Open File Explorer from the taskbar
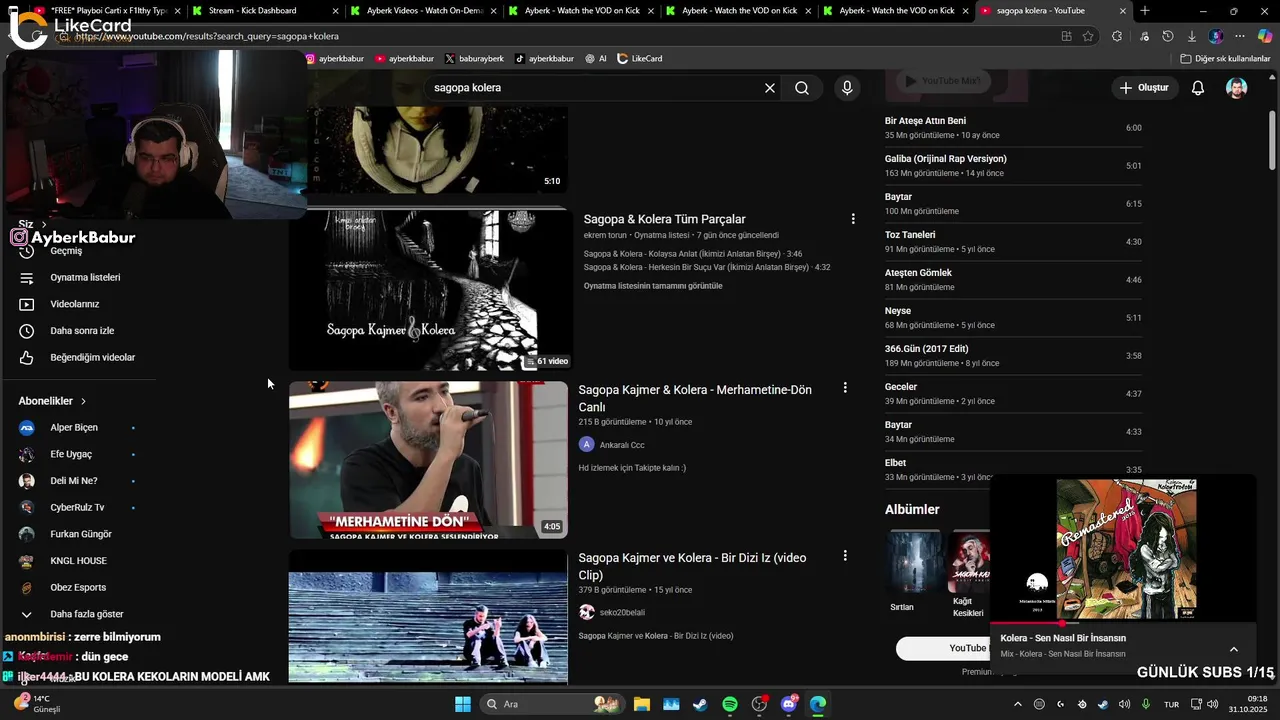This screenshot has width=1280, height=720. [x=641, y=704]
